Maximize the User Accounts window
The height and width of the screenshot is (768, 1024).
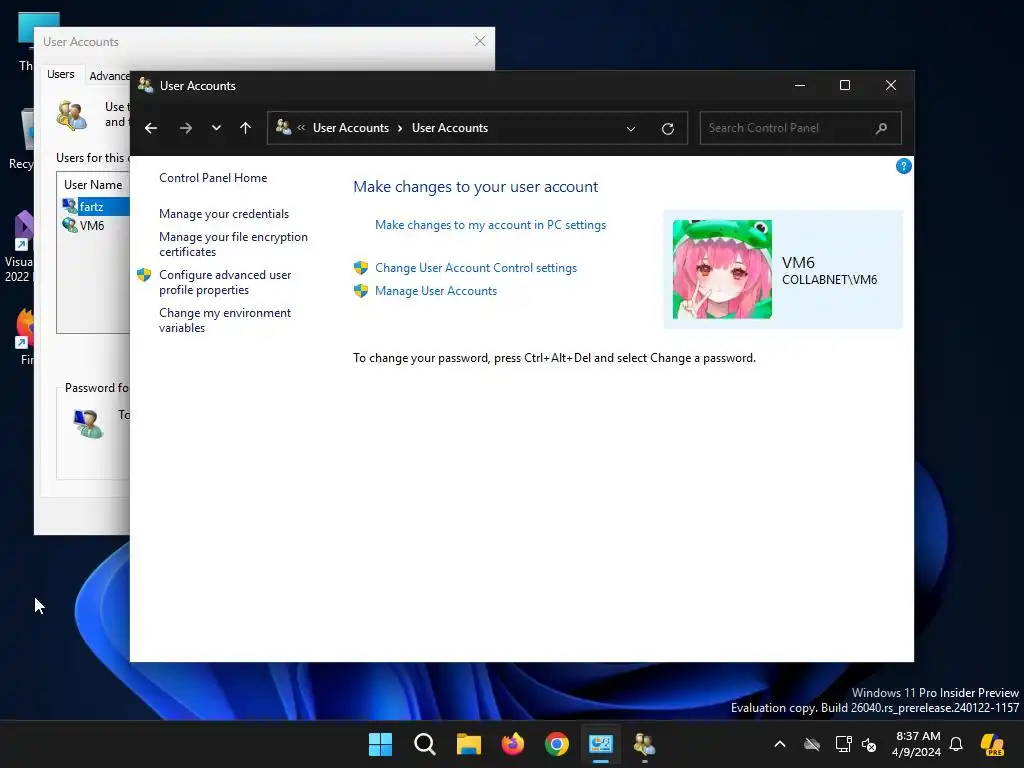(x=844, y=86)
